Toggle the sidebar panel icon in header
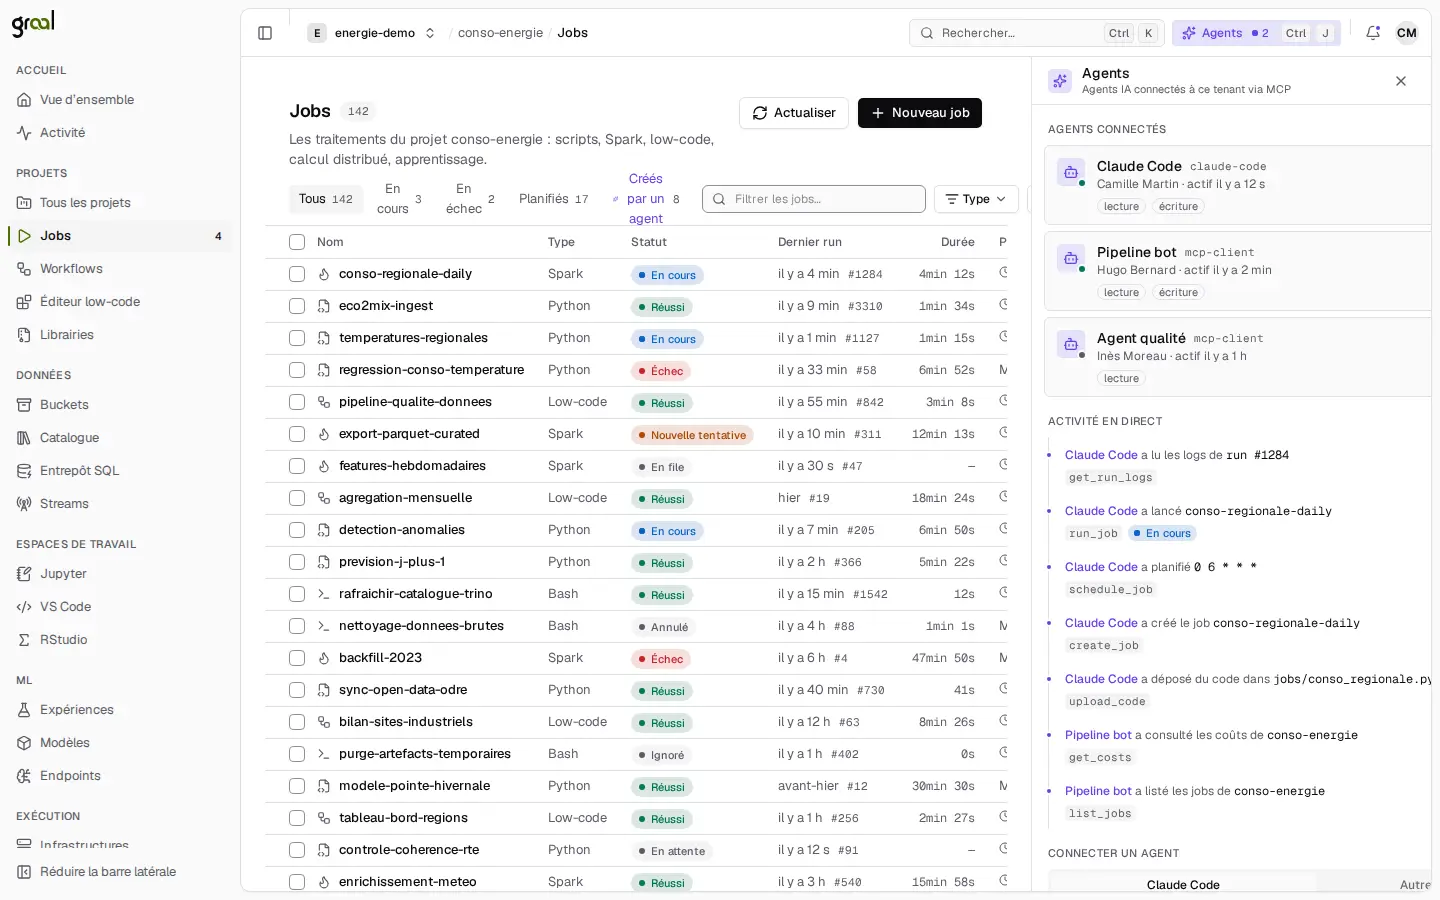This screenshot has height=900, width=1440. pos(265,33)
